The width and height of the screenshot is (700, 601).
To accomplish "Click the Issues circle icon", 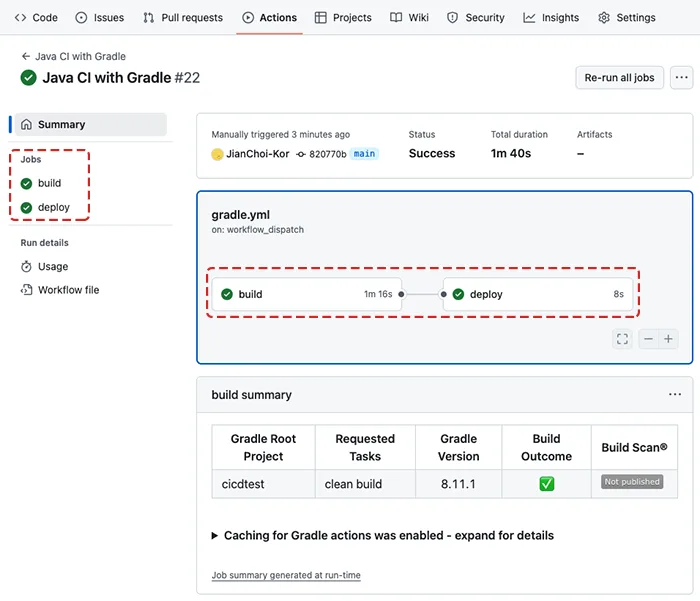I will click(x=81, y=17).
